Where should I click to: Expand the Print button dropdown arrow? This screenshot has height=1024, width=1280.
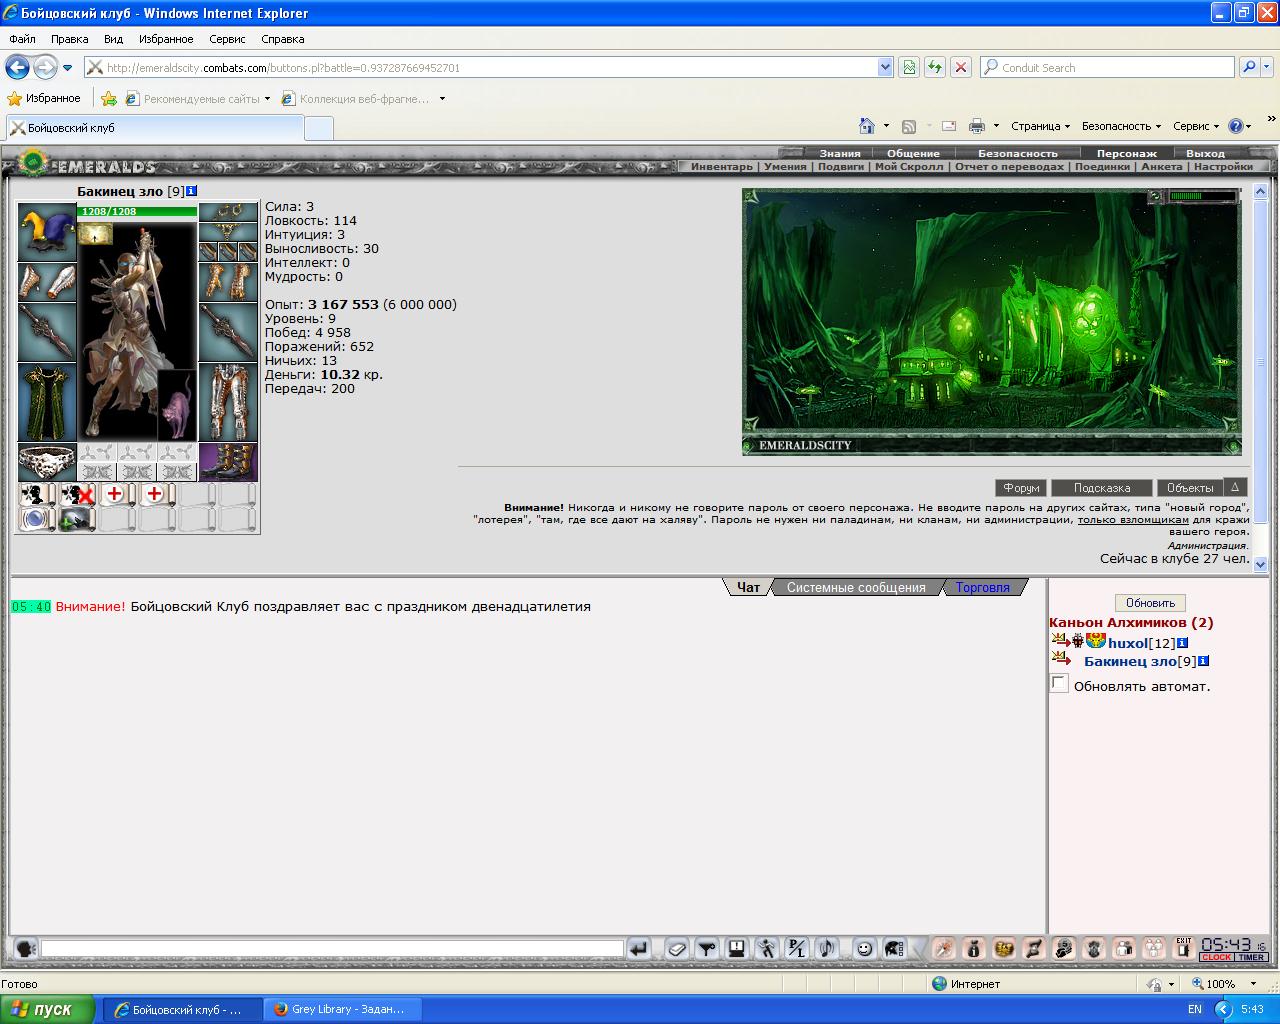coord(995,126)
